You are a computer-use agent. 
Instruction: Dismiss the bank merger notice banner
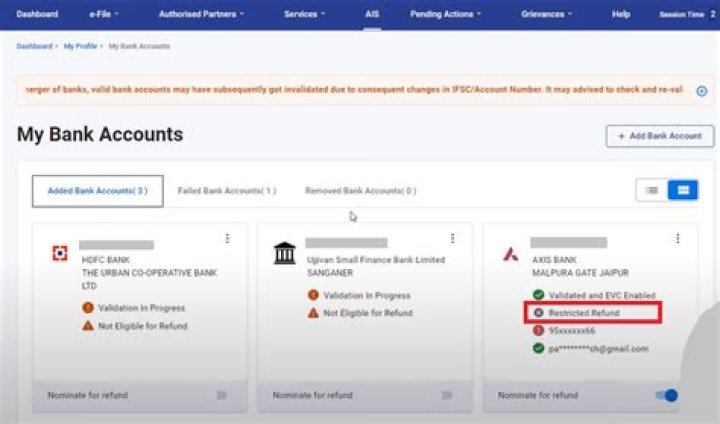(702, 90)
